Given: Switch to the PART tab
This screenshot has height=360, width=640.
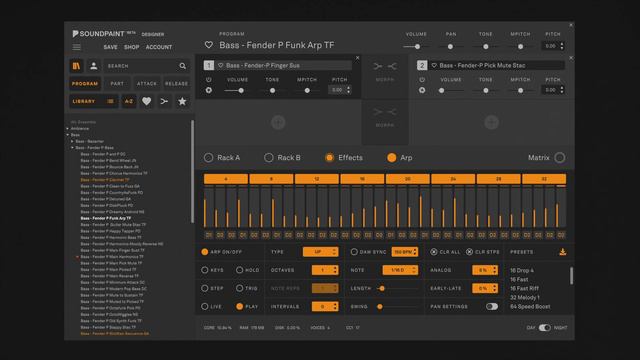Looking at the screenshot, I should pos(117,83).
